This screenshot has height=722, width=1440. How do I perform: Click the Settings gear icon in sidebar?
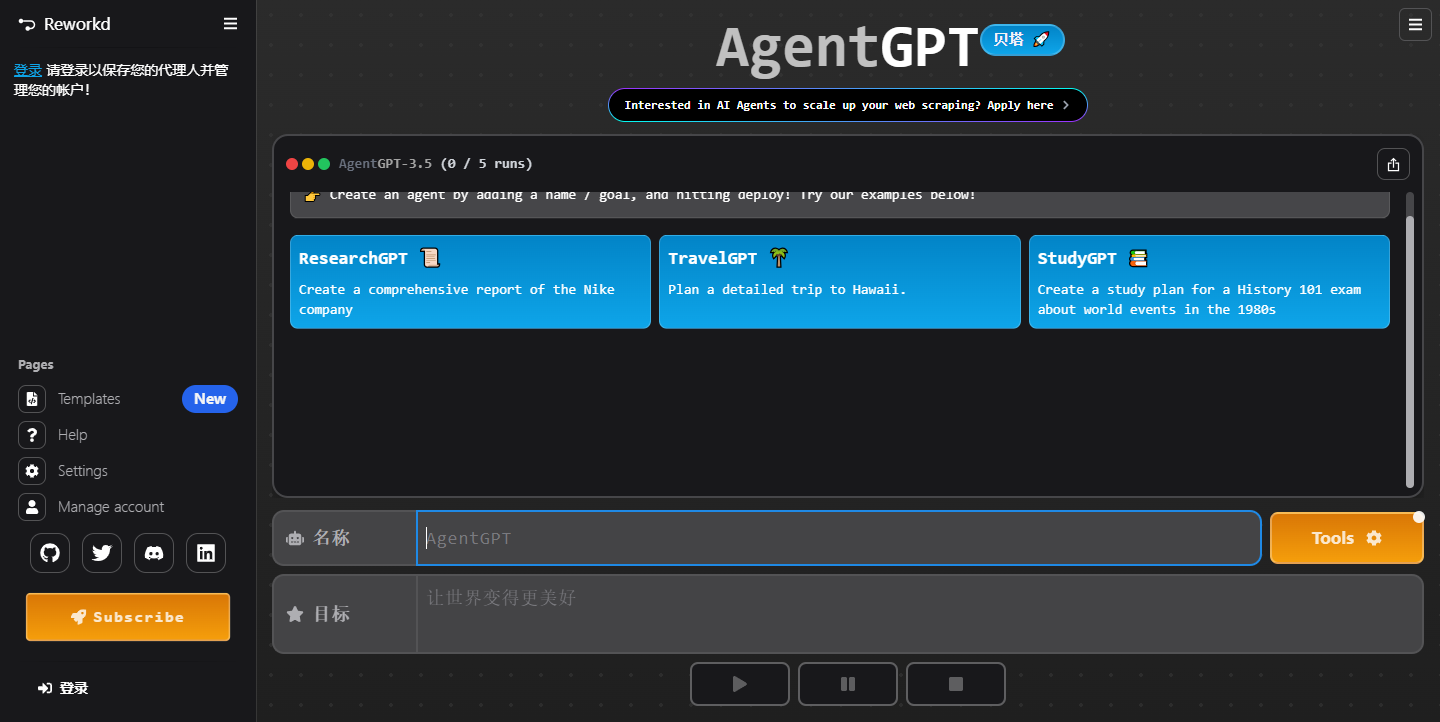[32, 471]
